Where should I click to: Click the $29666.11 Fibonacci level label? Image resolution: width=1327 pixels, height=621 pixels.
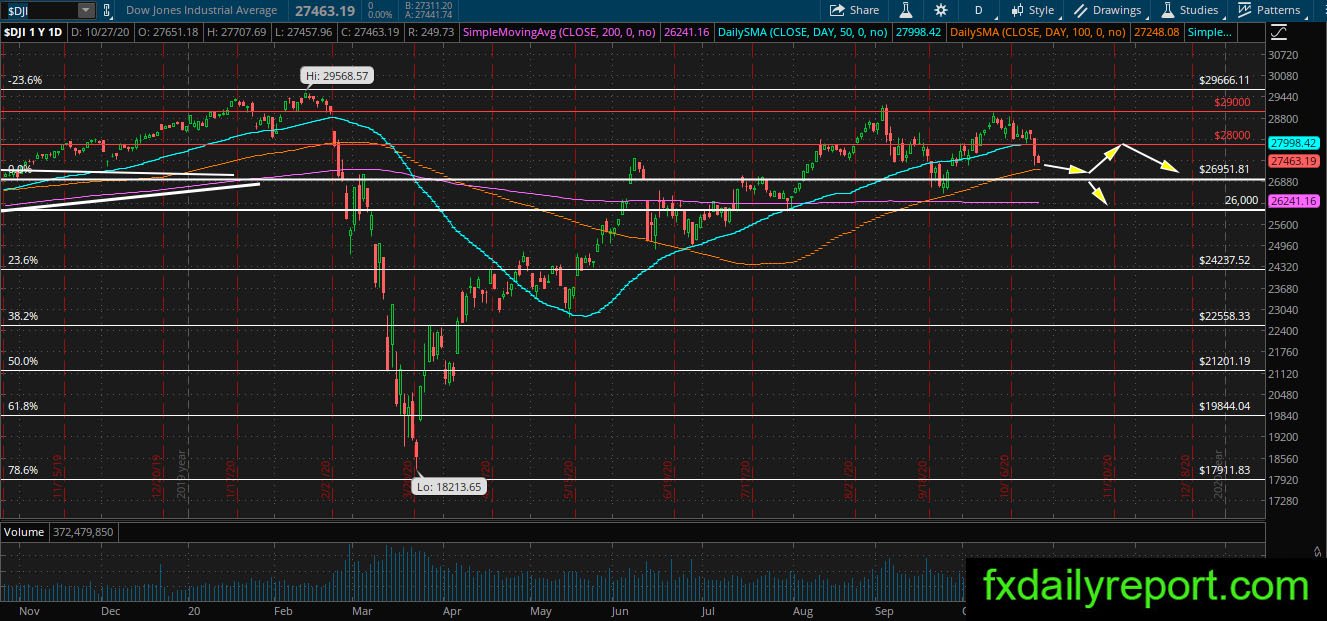coord(1224,79)
